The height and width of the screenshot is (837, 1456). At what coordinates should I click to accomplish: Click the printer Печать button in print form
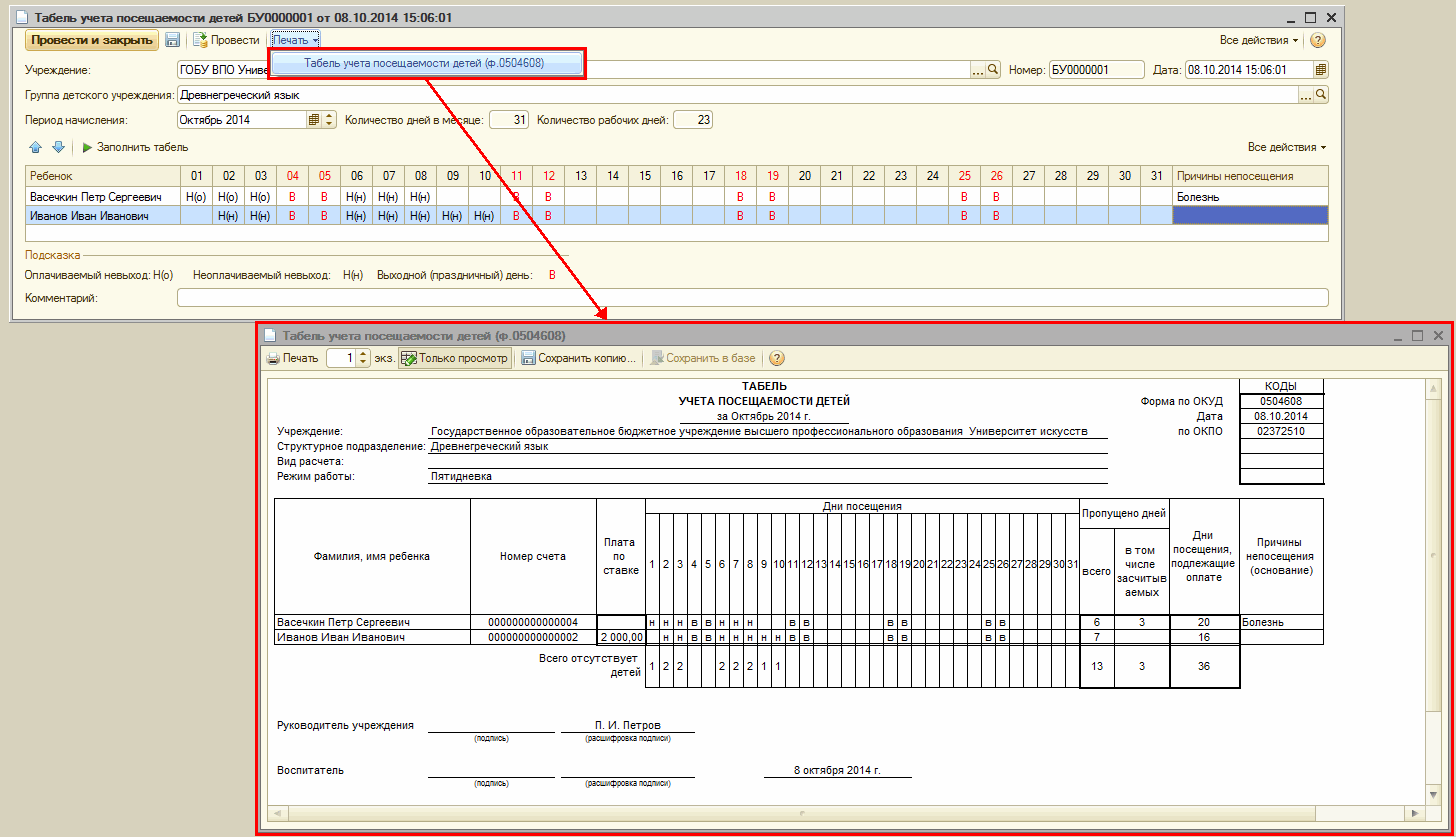coord(292,358)
